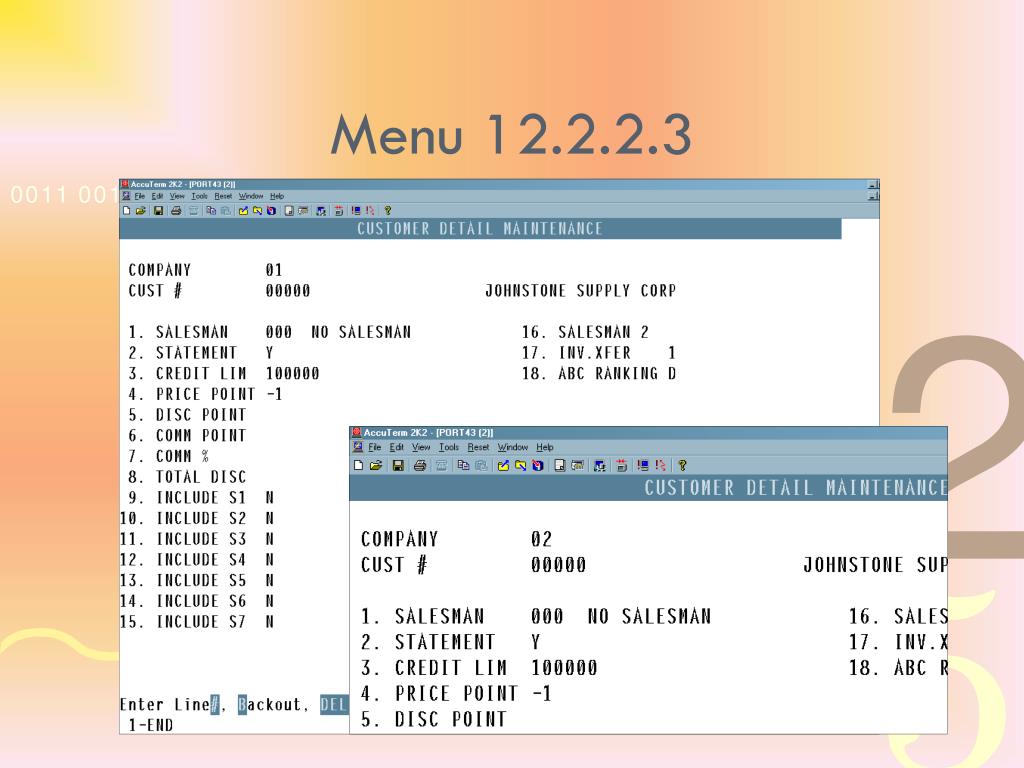Click "18. ABC RANKING D" line in back window
The width and height of the screenshot is (1024, 768).
point(599,374)
